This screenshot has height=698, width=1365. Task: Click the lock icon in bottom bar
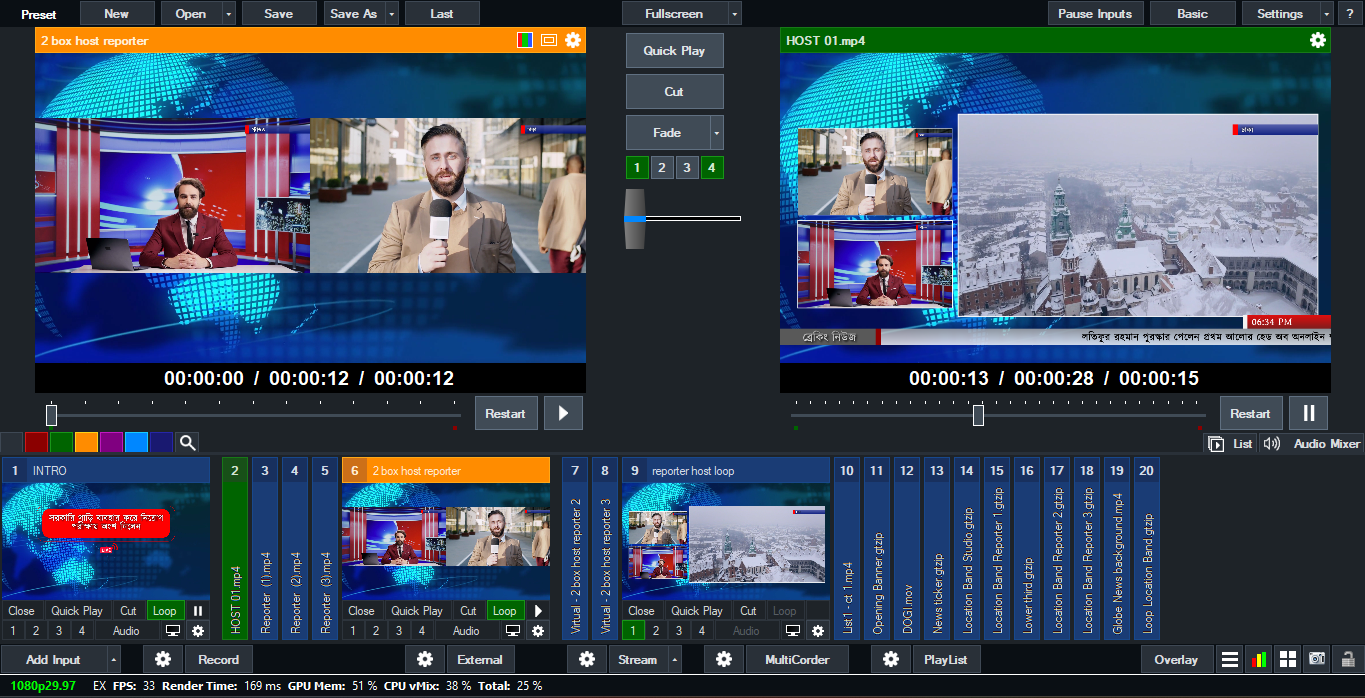pos(1348,659)
